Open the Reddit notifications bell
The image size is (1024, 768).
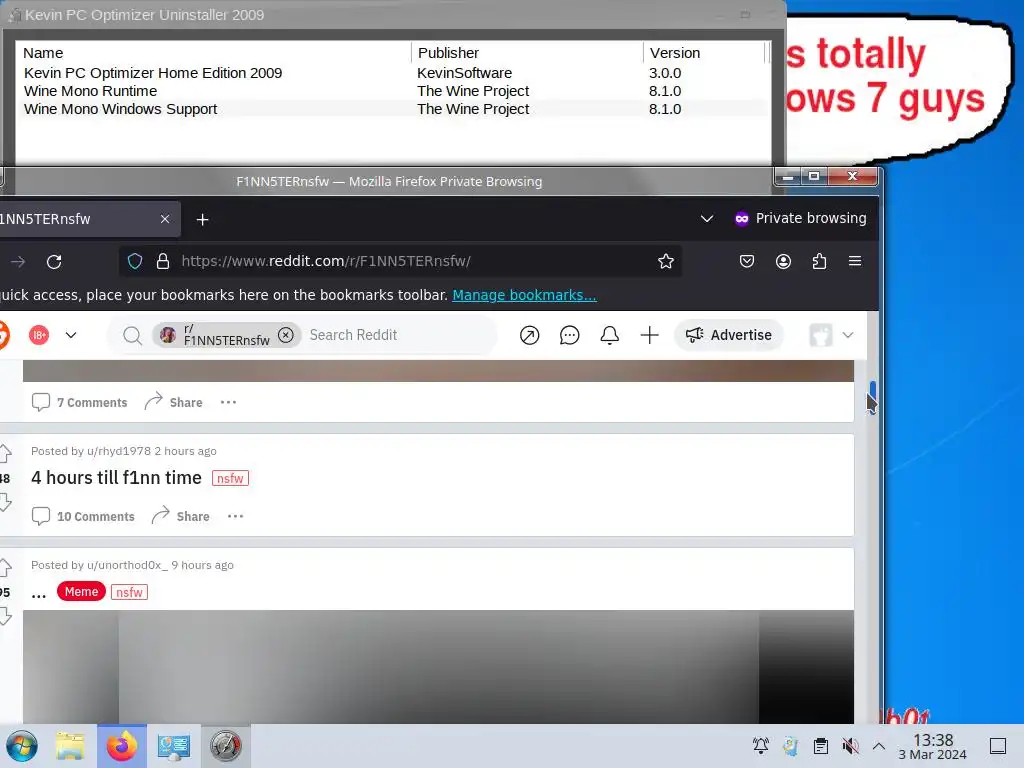pyautogui.click(x=609, y=335)
